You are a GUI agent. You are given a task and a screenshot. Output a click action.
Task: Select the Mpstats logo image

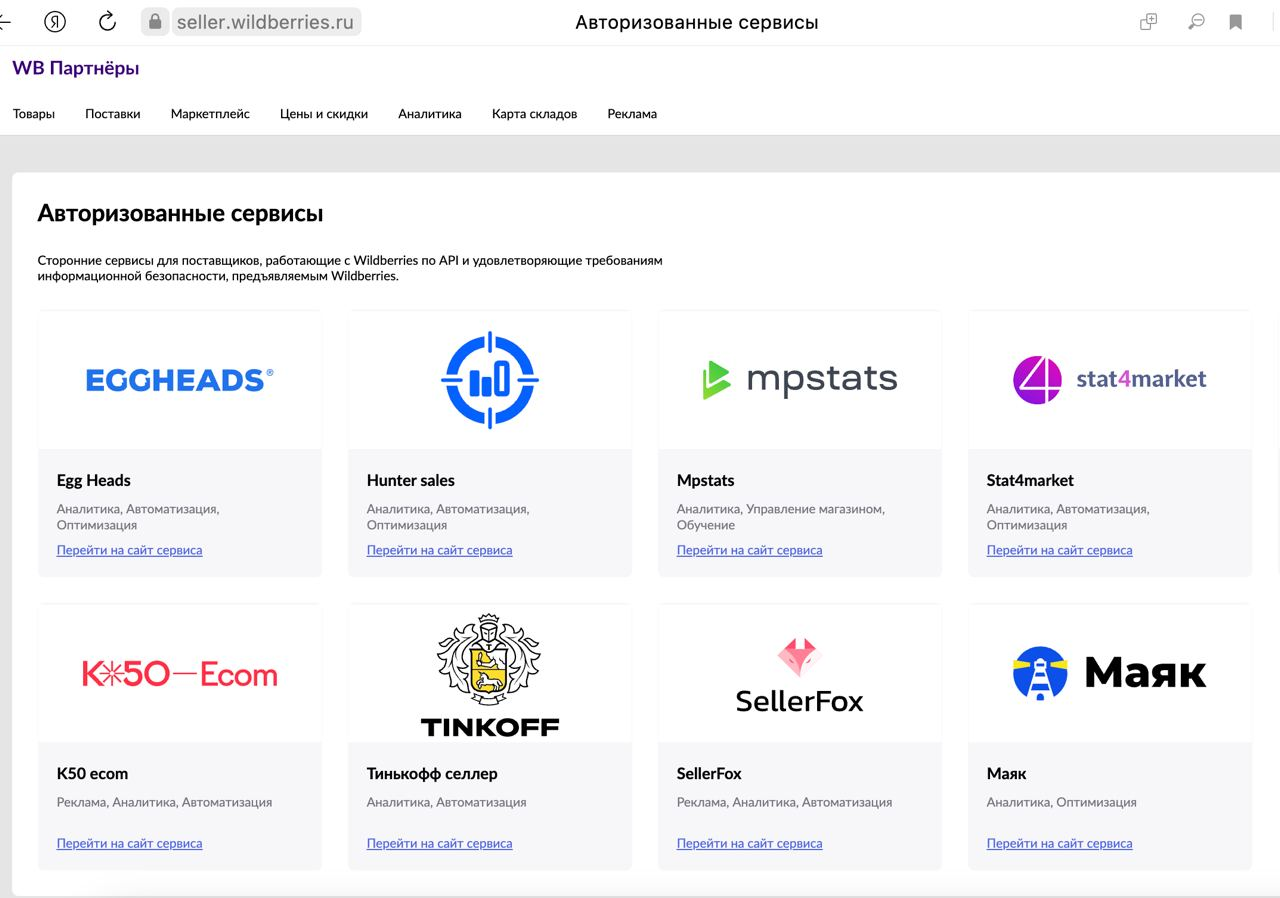point(799,380)
